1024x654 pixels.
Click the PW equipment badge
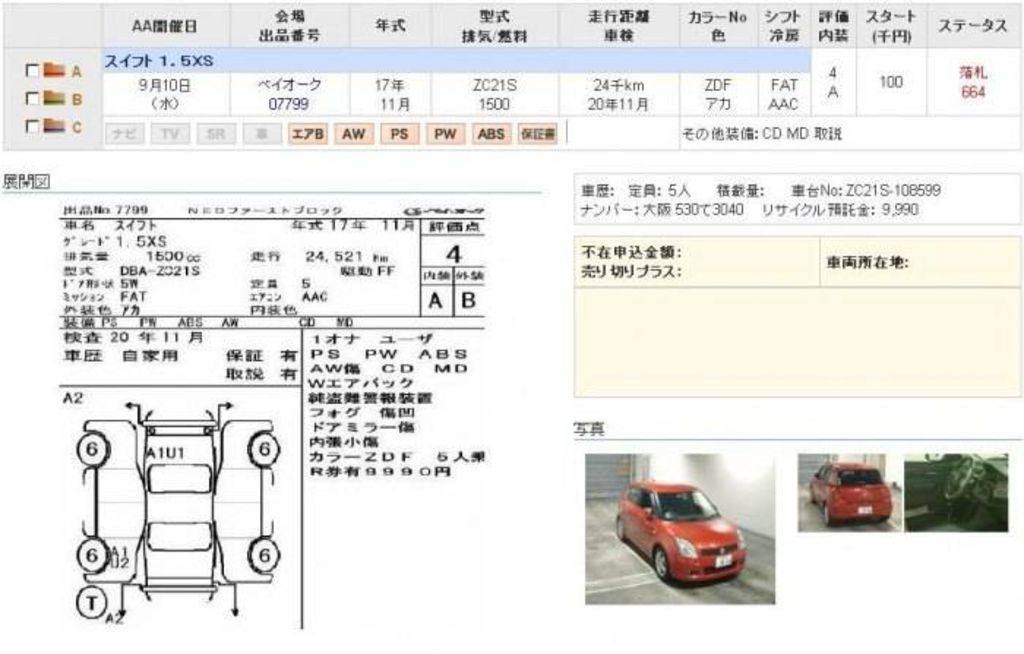[445, 133]
